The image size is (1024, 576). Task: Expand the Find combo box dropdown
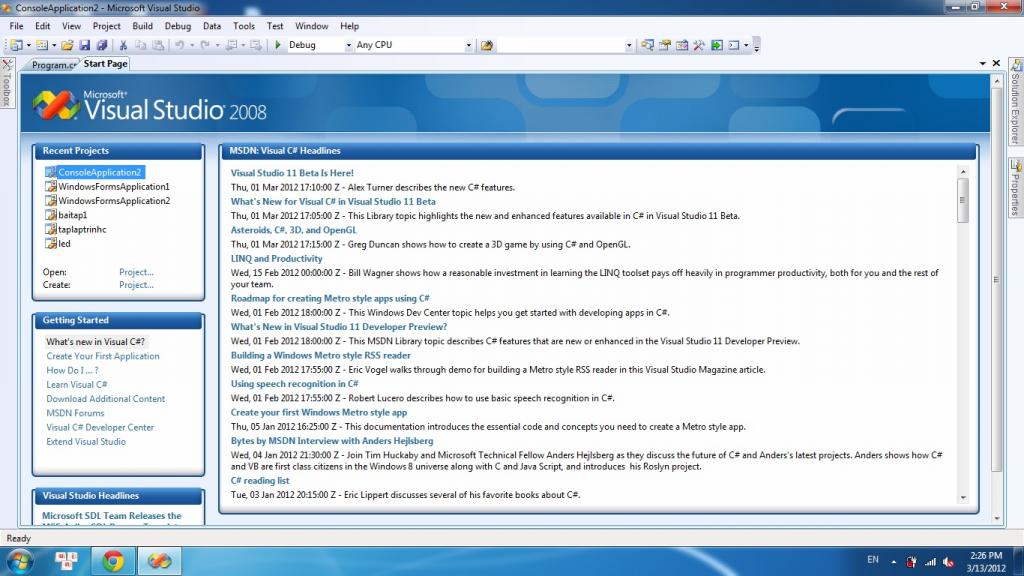629,46
